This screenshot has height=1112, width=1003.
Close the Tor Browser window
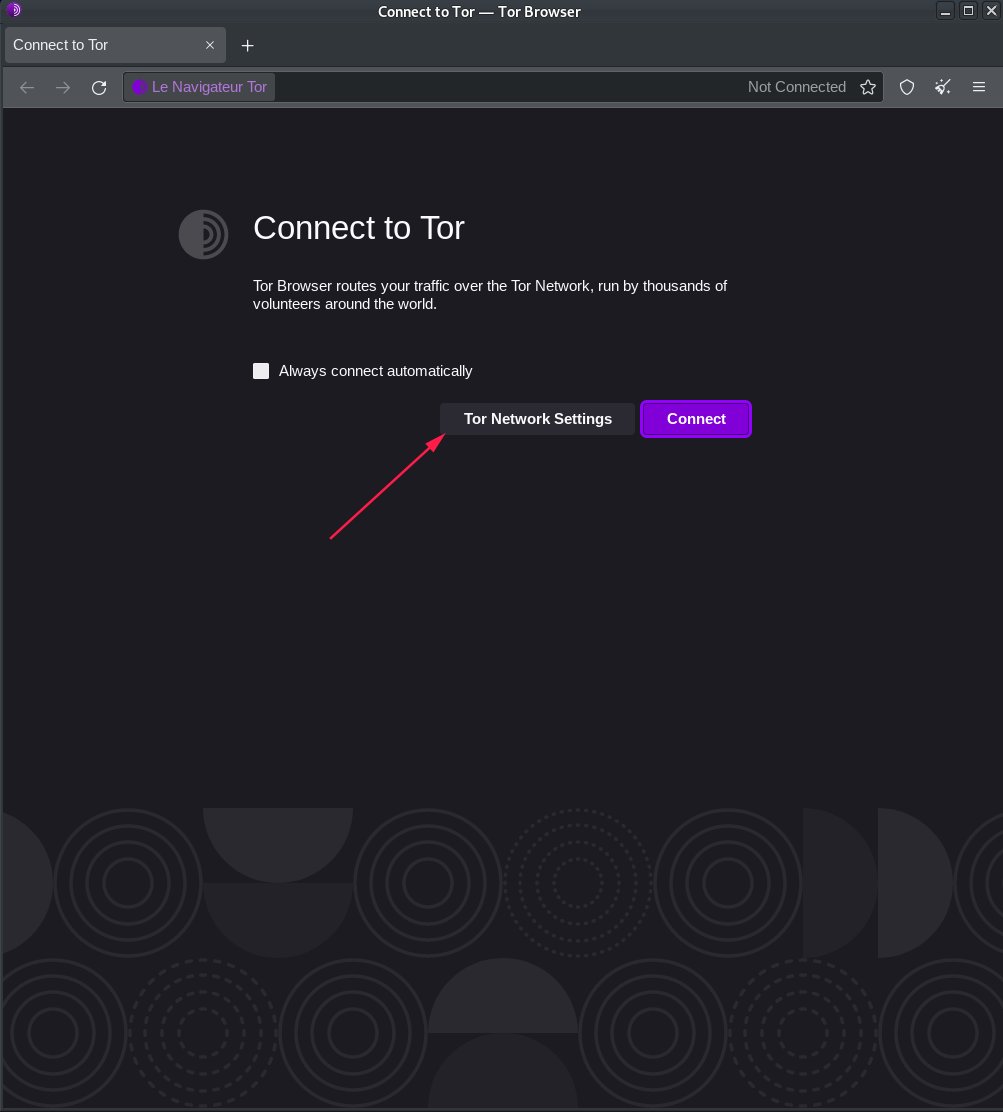pos(991,11)
